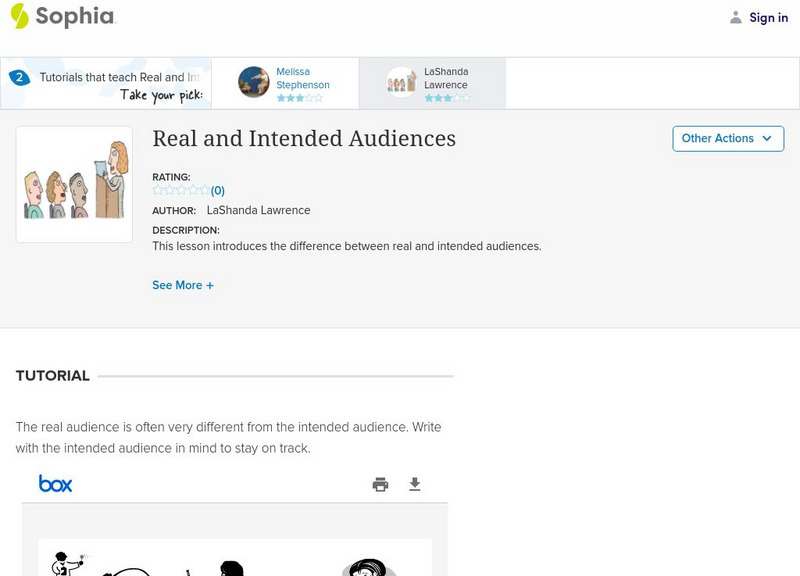Viewport: 800px width, 576px height.
Task: Click the rating count (0) link
Action: tap(217, 190)
